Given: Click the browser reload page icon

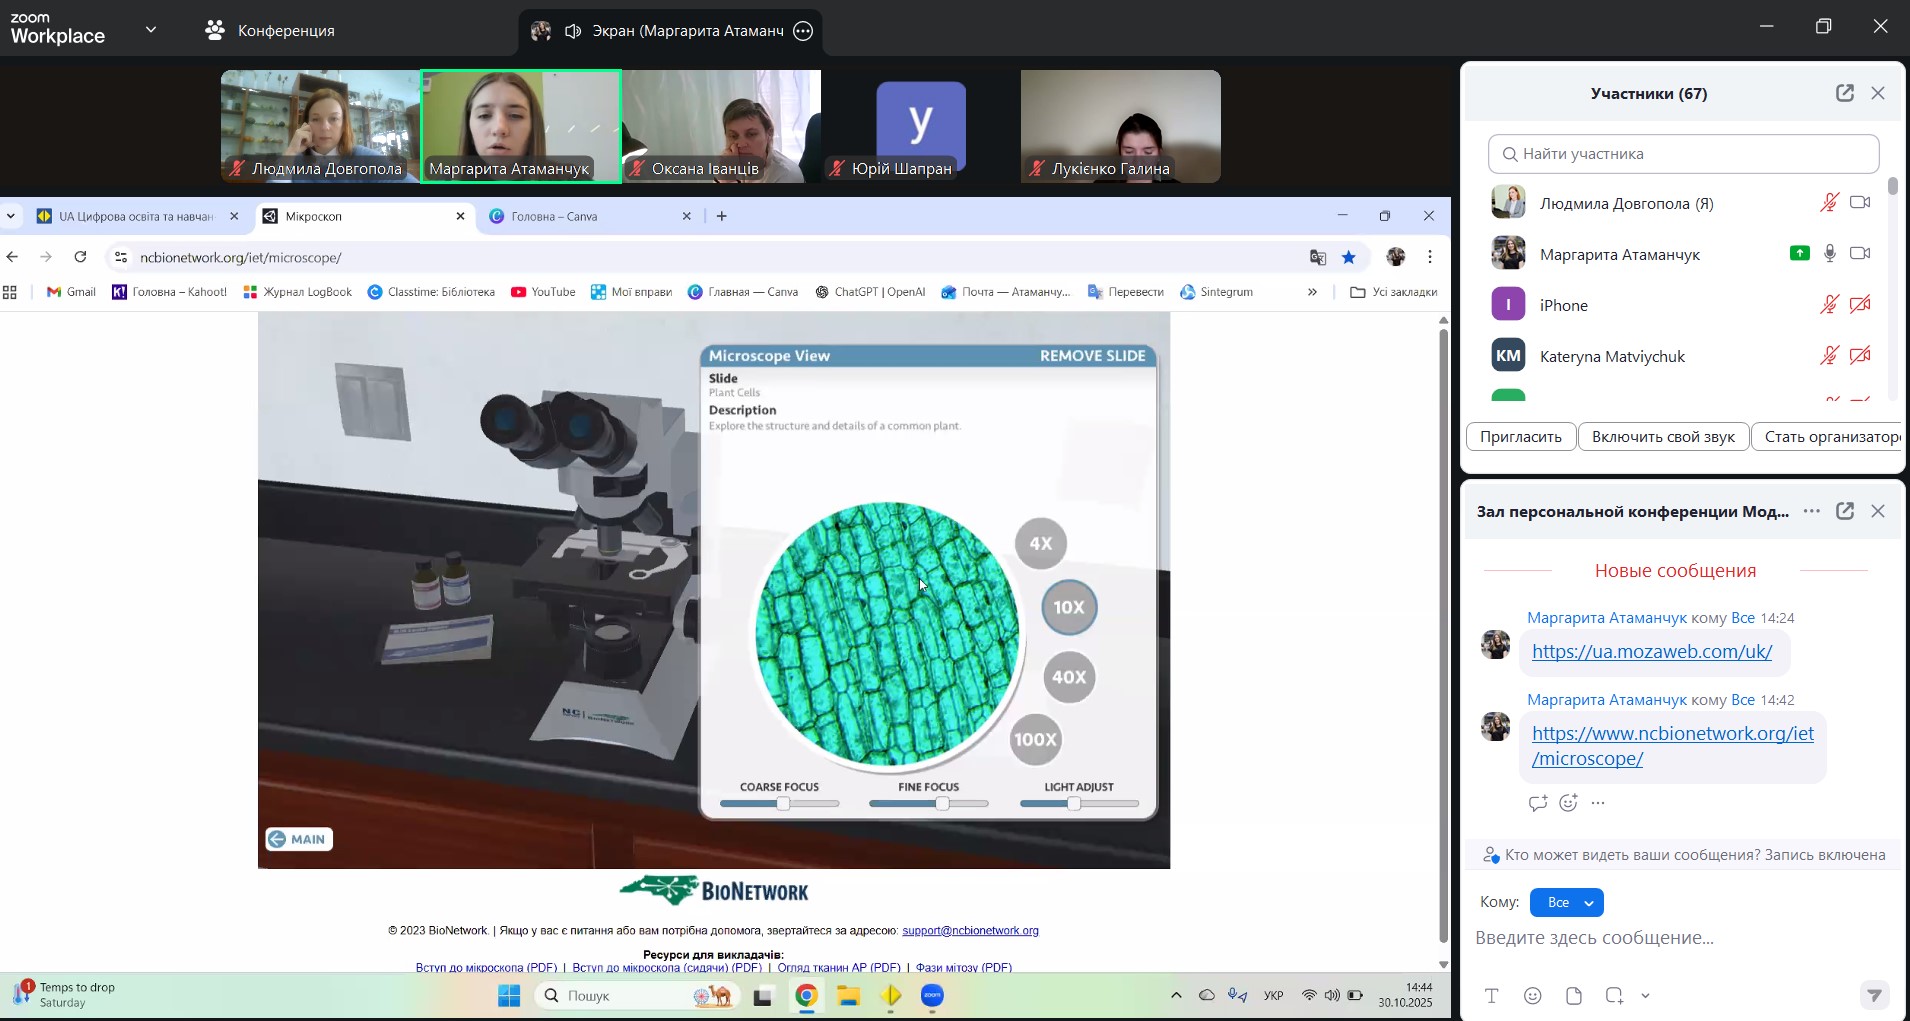Looking at the screenshot, I should click(80, 257).
